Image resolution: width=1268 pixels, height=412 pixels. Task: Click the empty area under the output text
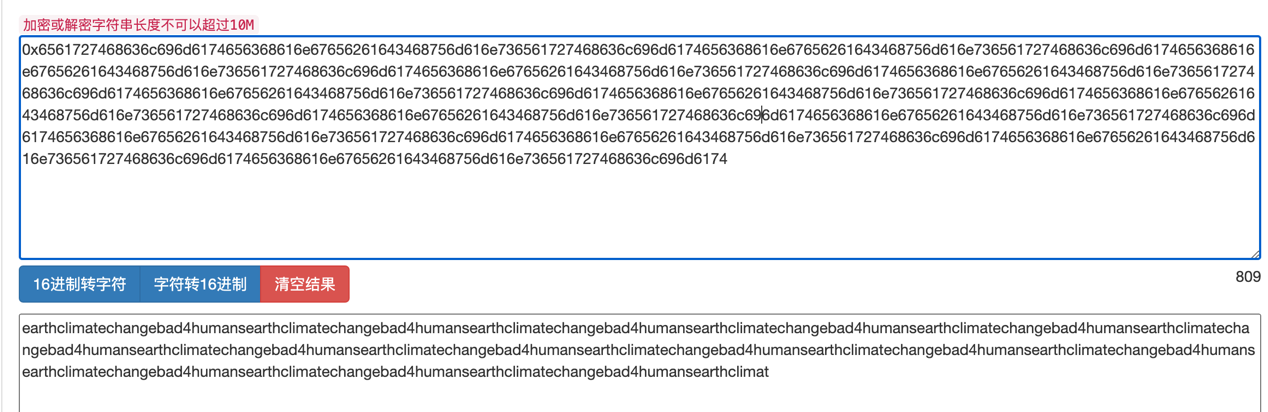(640, 398)
